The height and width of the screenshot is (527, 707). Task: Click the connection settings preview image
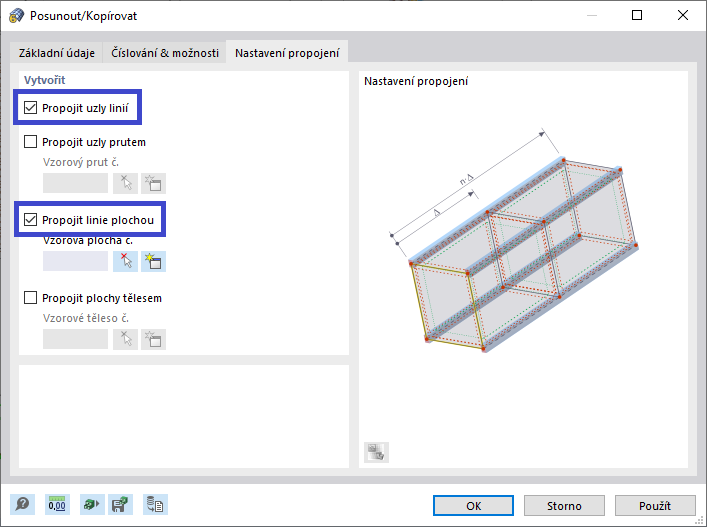tap(514, 241)
